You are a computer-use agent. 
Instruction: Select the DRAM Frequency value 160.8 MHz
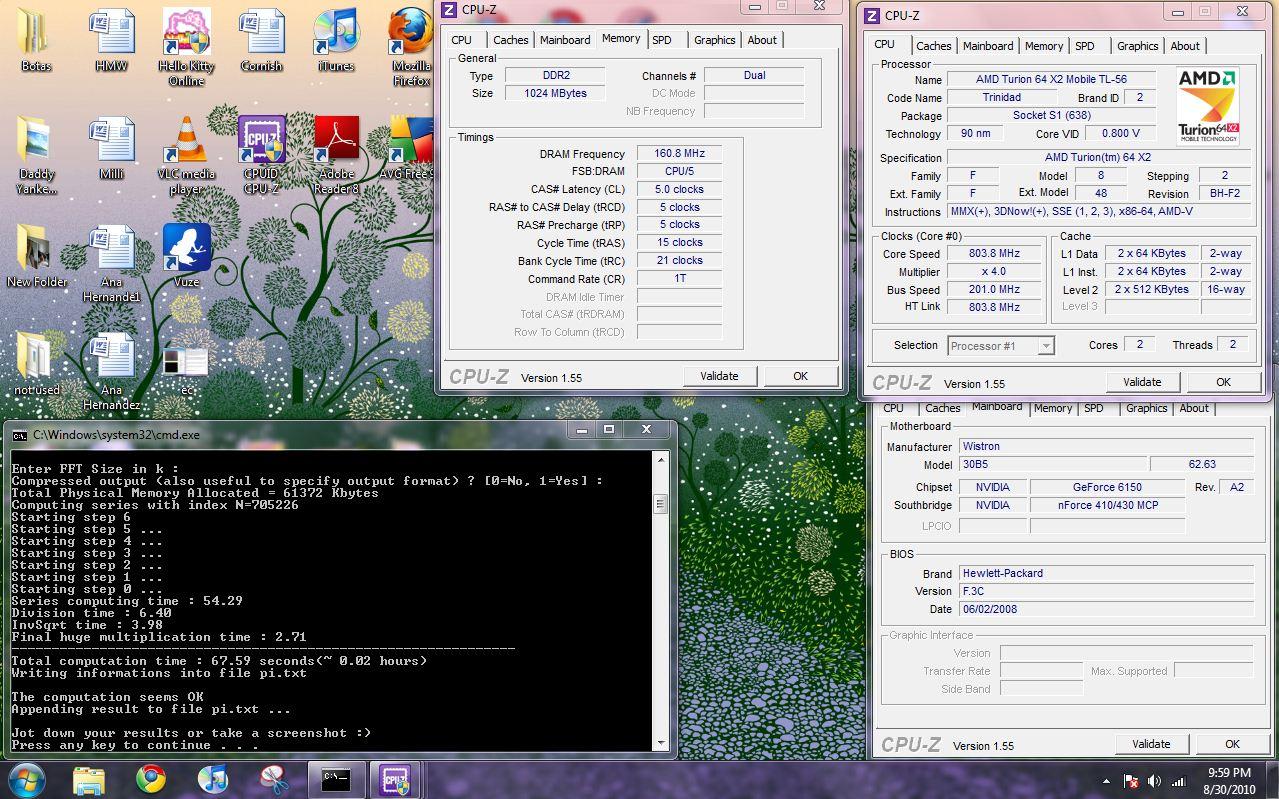(679, 153)
